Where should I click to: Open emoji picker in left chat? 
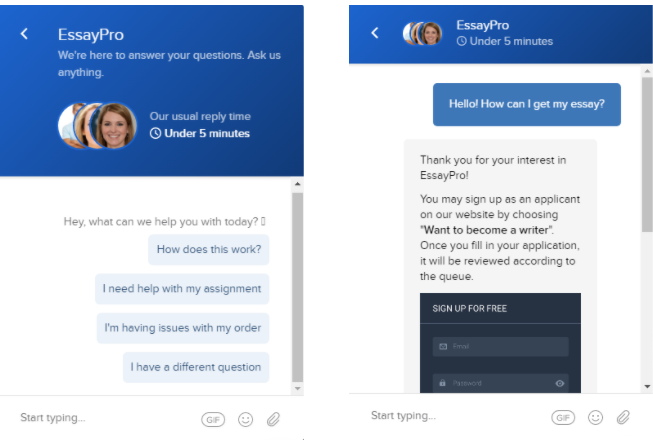pyautogui.click(x=245, y=419)
